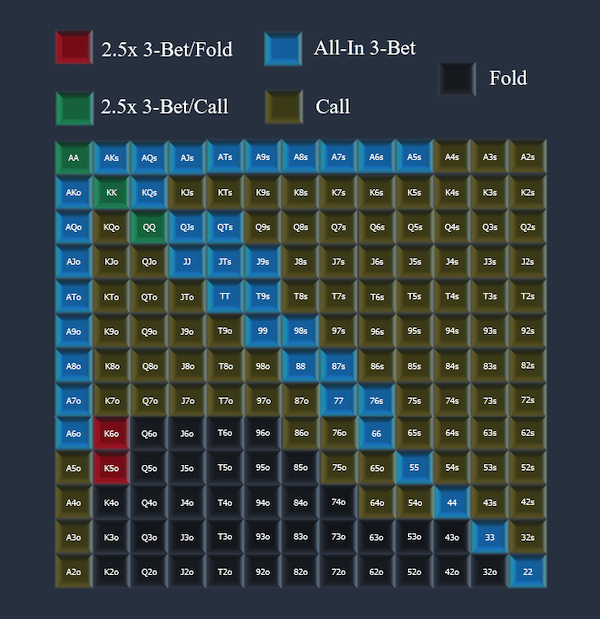Choose the 75o cell

pyautogui.click(x=339, y=468)
